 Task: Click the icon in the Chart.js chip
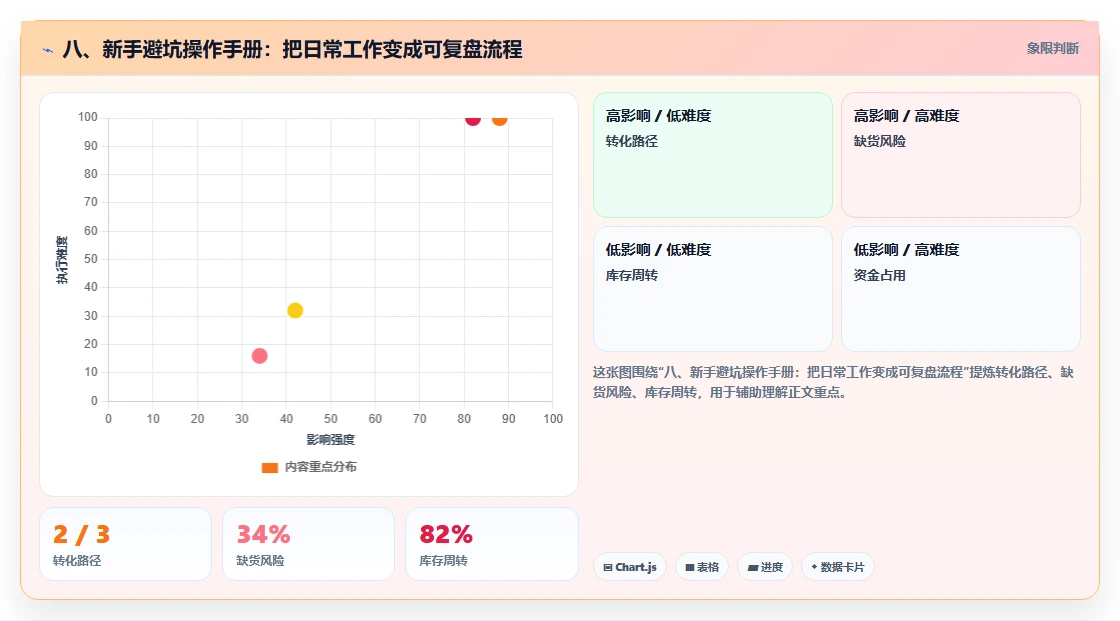coord(608,567)
